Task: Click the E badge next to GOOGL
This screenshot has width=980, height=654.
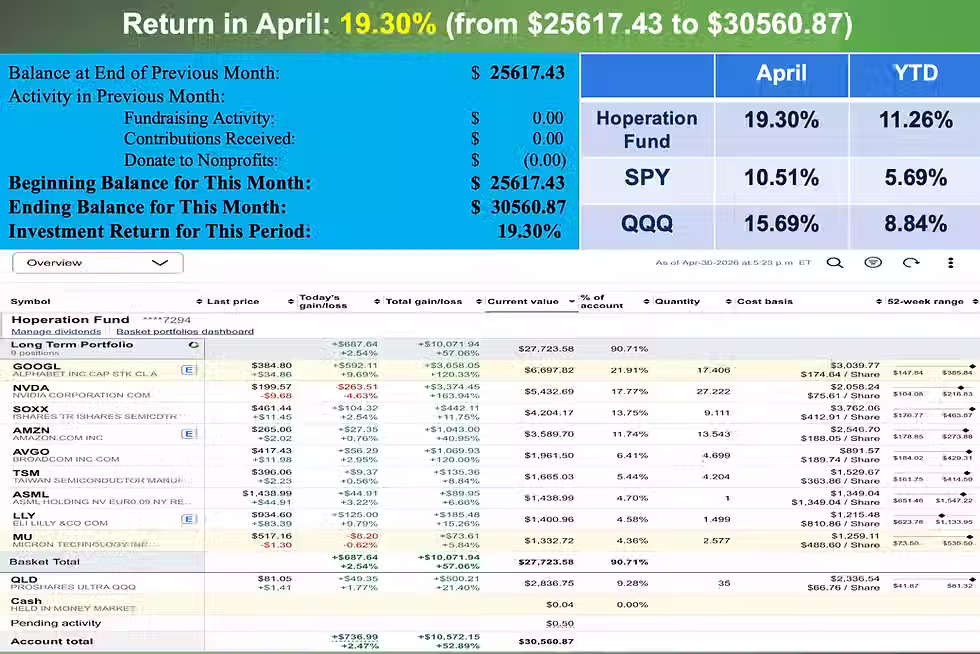Action: click(188, 370)
